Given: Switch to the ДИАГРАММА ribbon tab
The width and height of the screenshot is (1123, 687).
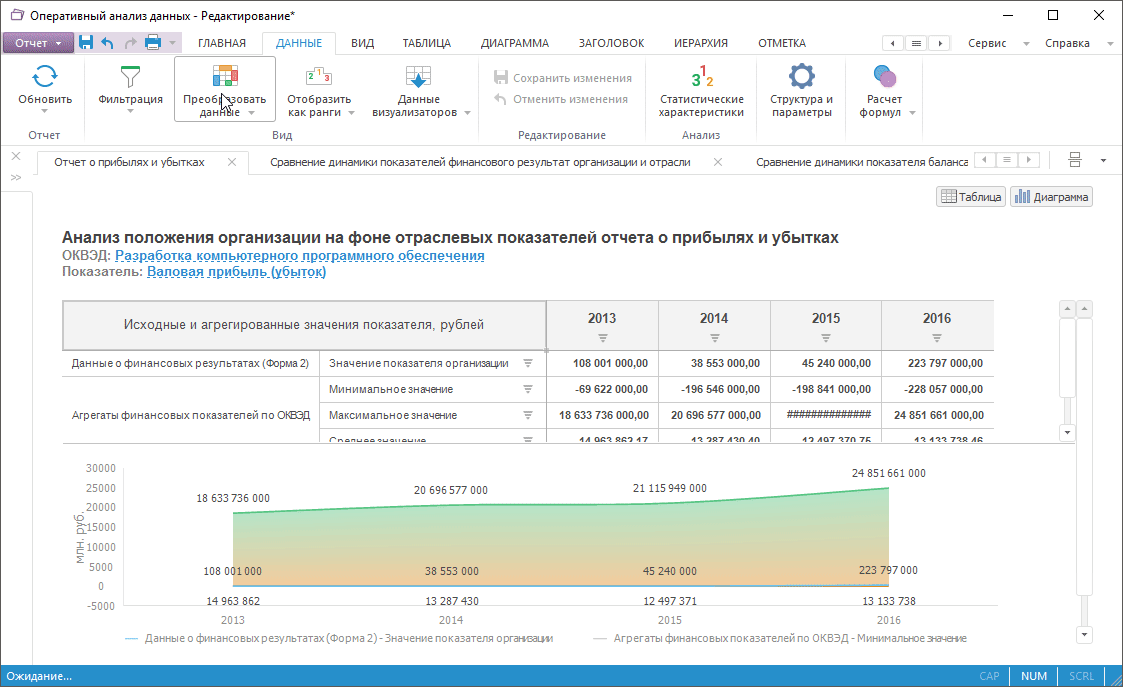Looking at the screenshot, I should coord(514,43).
